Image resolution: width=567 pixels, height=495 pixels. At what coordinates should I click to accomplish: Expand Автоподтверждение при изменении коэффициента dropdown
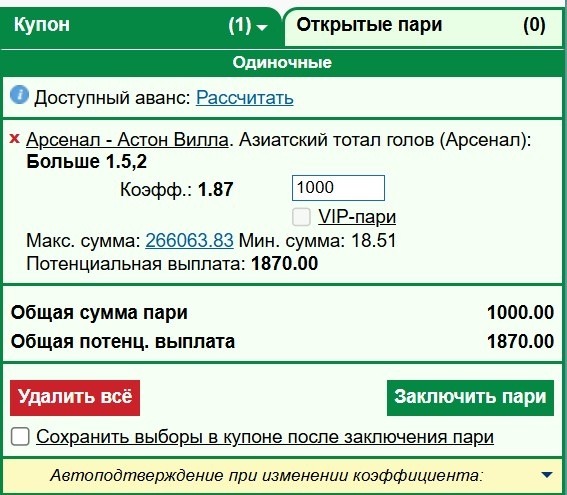coord(547,475)
